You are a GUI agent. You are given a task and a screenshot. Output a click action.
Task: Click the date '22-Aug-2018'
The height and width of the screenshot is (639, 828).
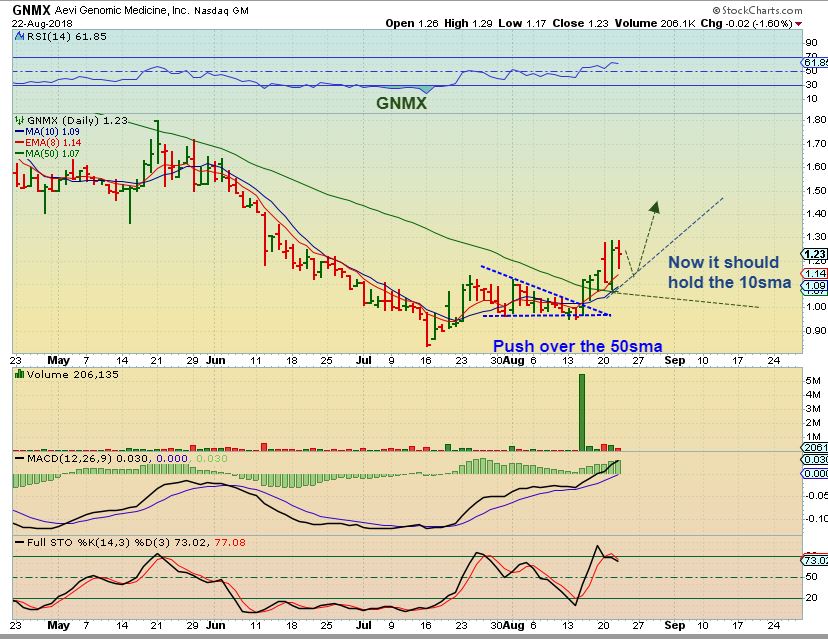[x=42, y=24]
